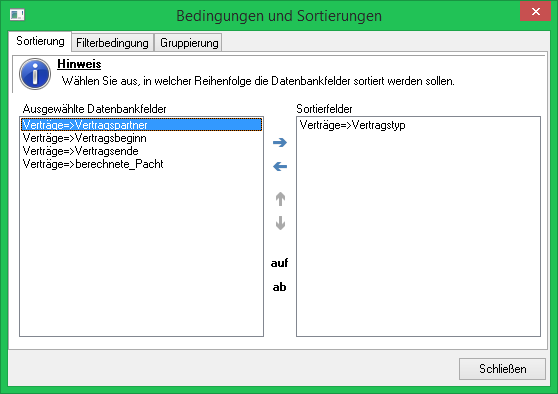Select Verträge=>Vertragspartner in the field list

click(141, 125)
